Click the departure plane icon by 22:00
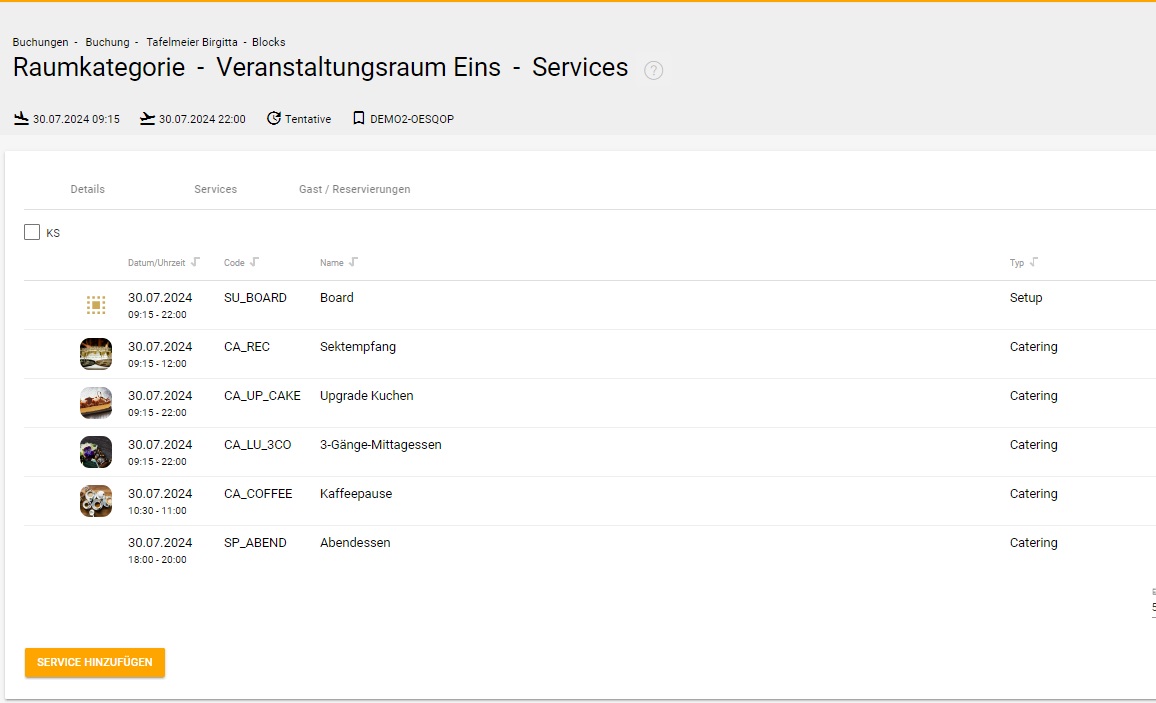The height and width of the screenshot is (703, 1156). point(147,118)
